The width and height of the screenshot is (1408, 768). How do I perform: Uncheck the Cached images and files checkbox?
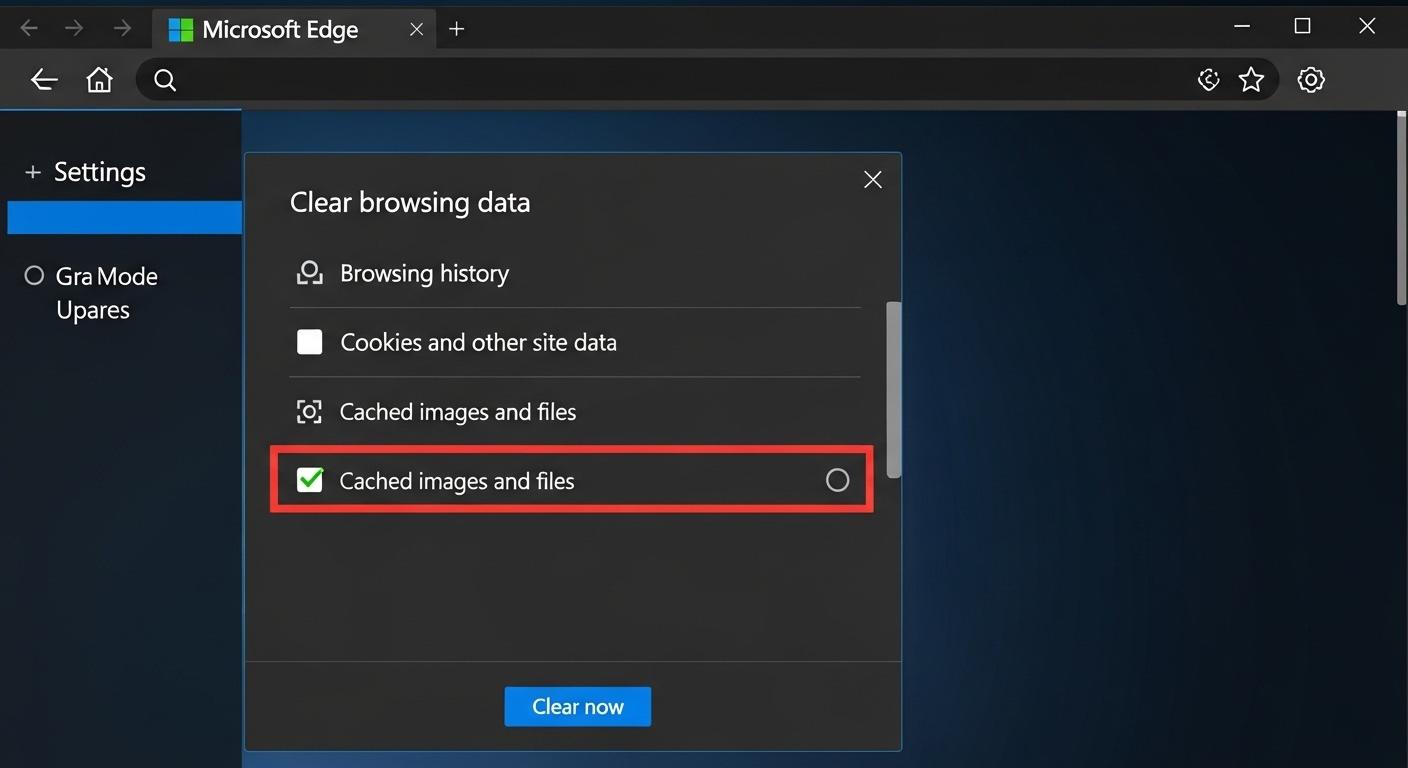tap(310, 480)
